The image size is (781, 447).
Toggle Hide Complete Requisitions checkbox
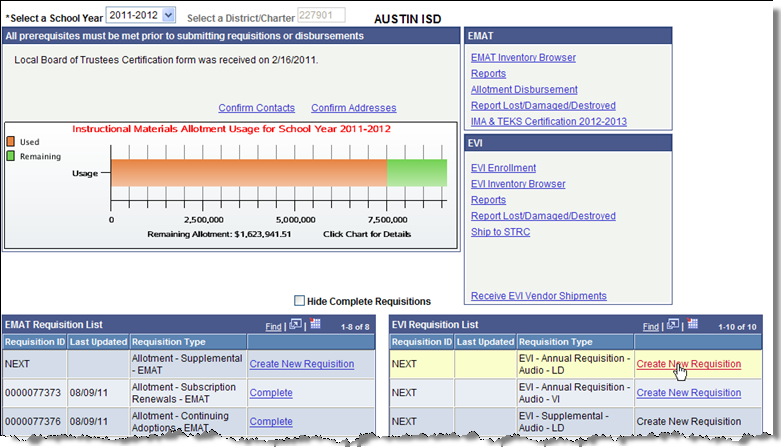(x=299, y=300)
